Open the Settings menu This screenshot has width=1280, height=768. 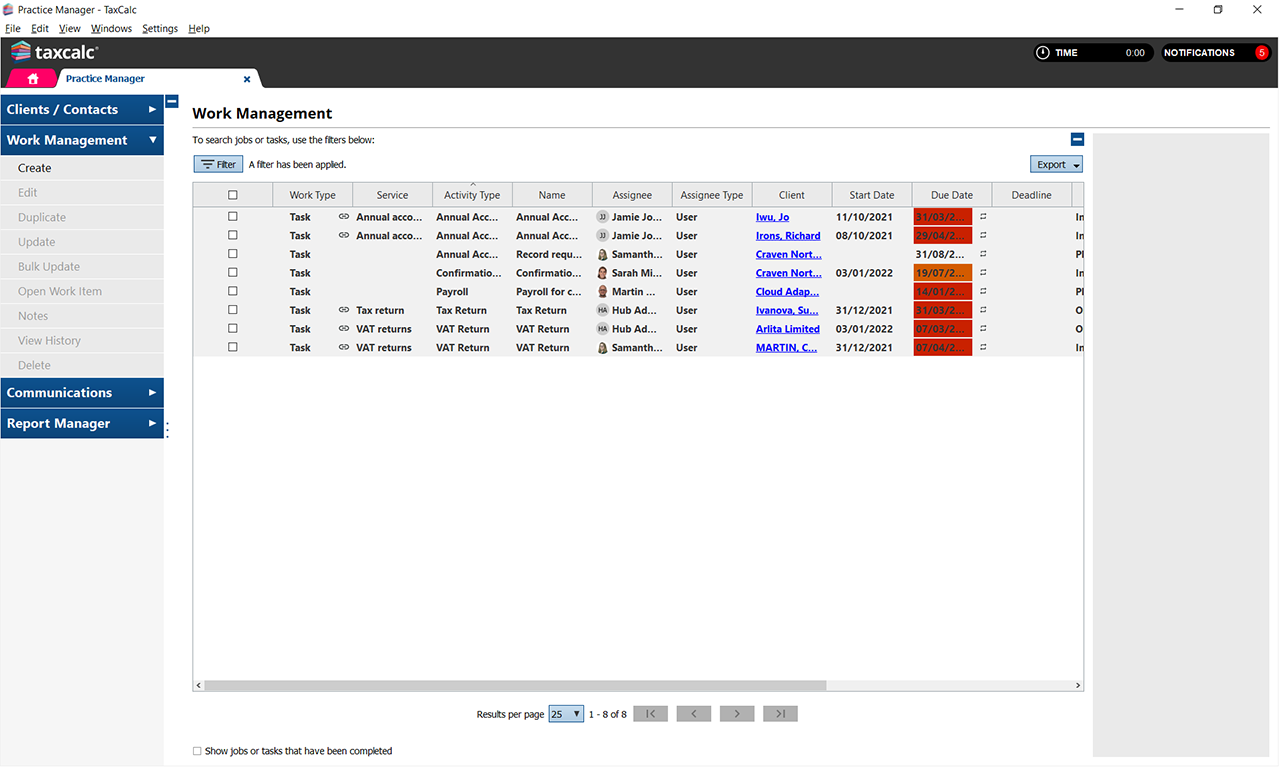click(x=160, y=29)
